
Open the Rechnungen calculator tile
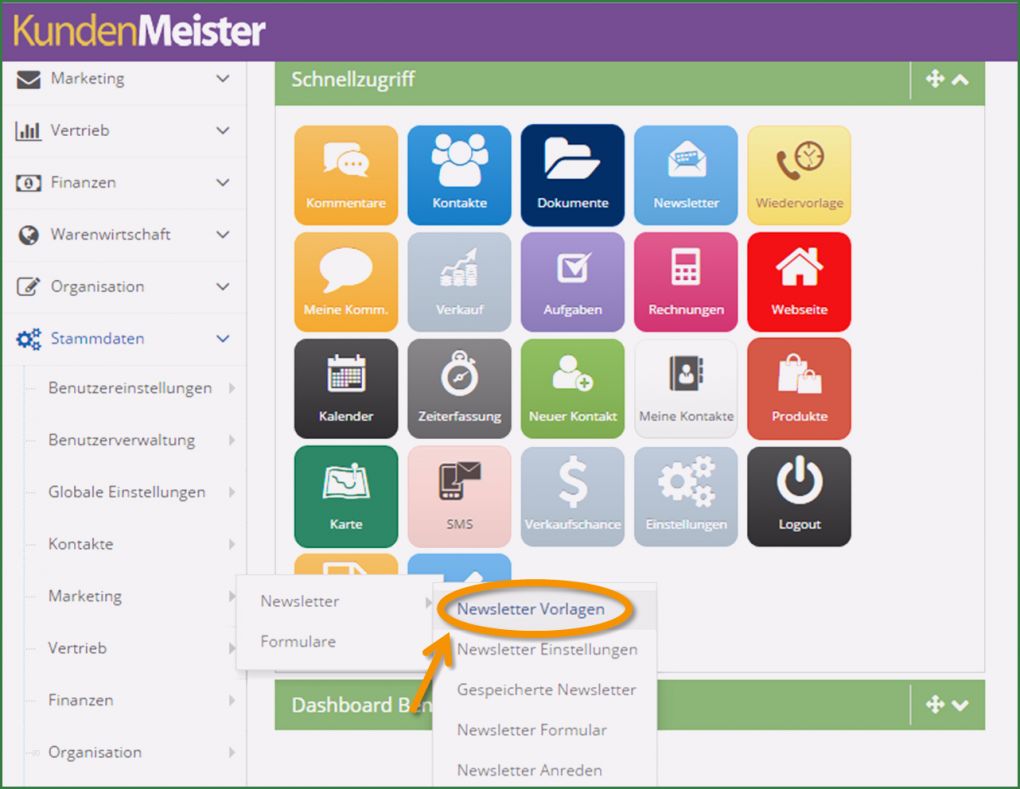coord(685,282)
